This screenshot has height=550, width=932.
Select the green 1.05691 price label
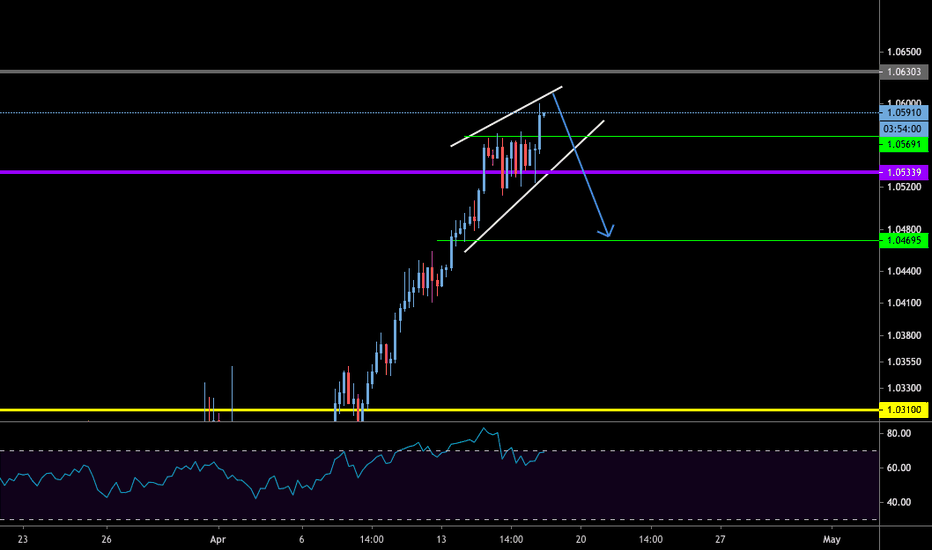[903, 144]
